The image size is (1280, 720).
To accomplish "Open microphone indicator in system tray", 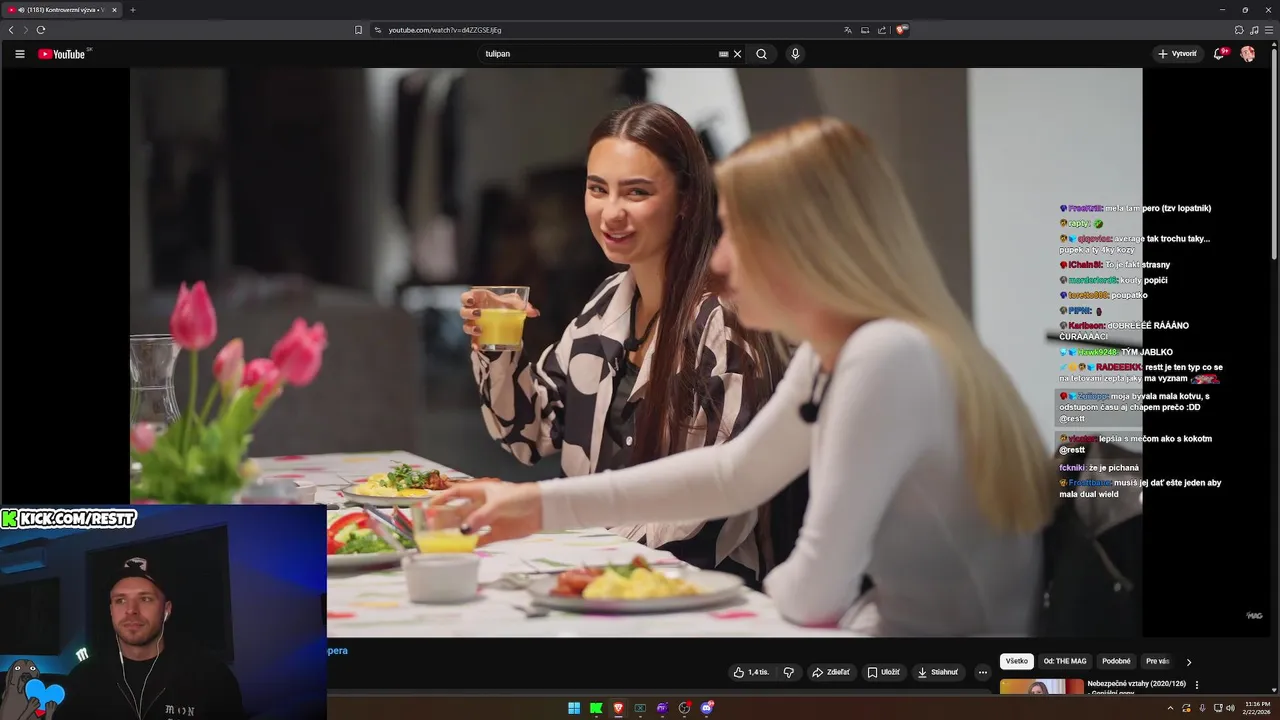I will coord(1202,708).
